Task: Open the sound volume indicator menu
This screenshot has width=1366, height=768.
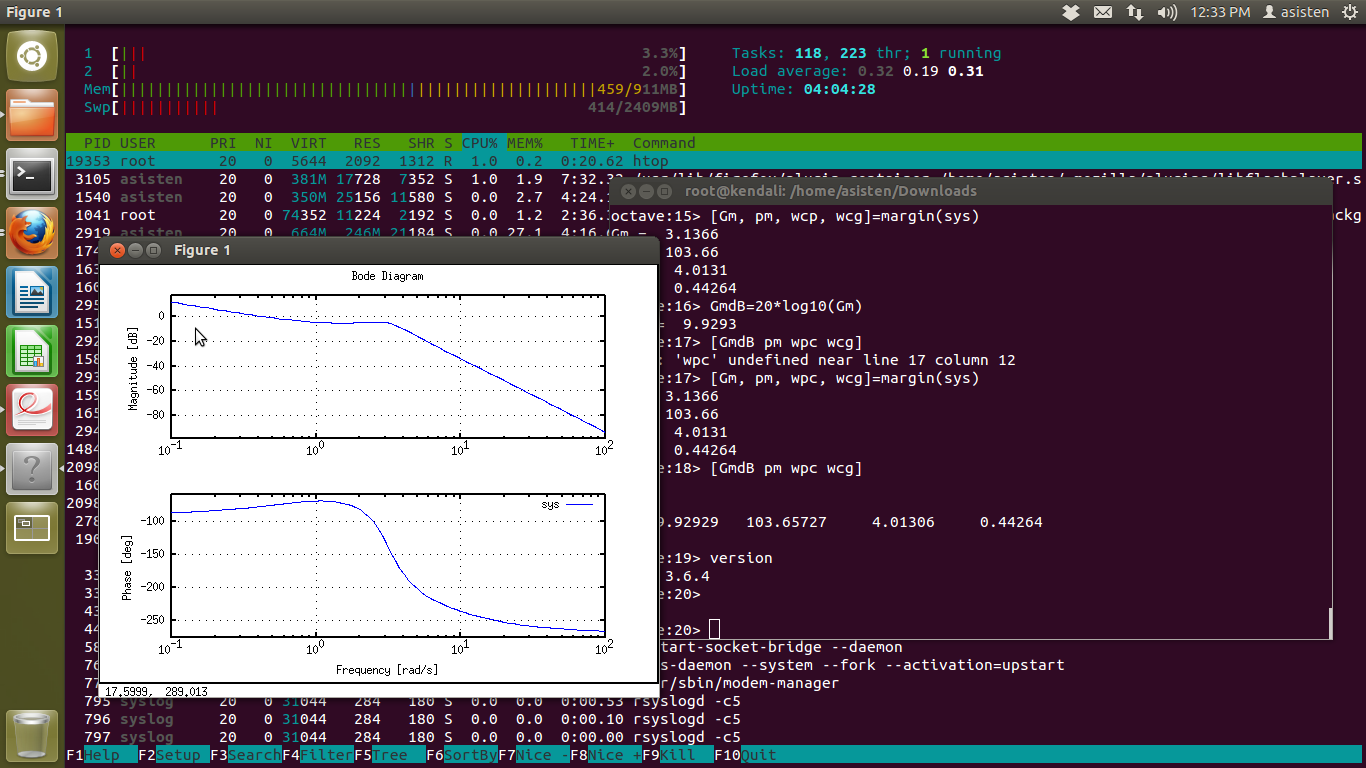Action: click(1166, 12)
